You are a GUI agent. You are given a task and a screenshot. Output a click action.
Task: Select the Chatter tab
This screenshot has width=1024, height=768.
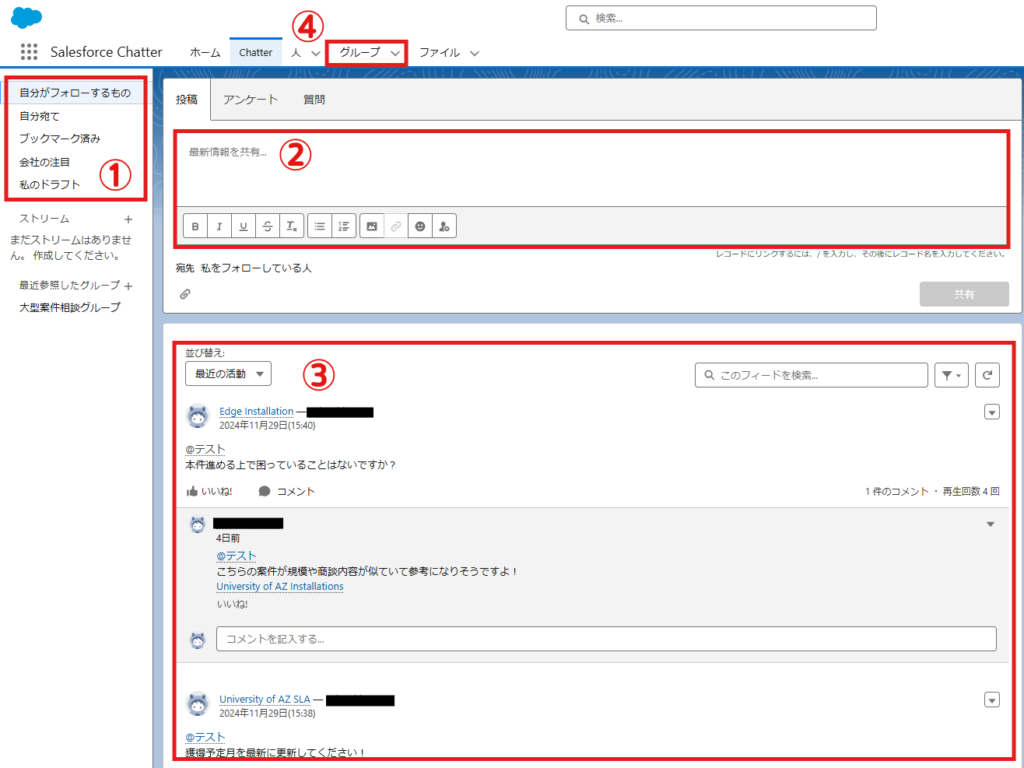point(255,52)
